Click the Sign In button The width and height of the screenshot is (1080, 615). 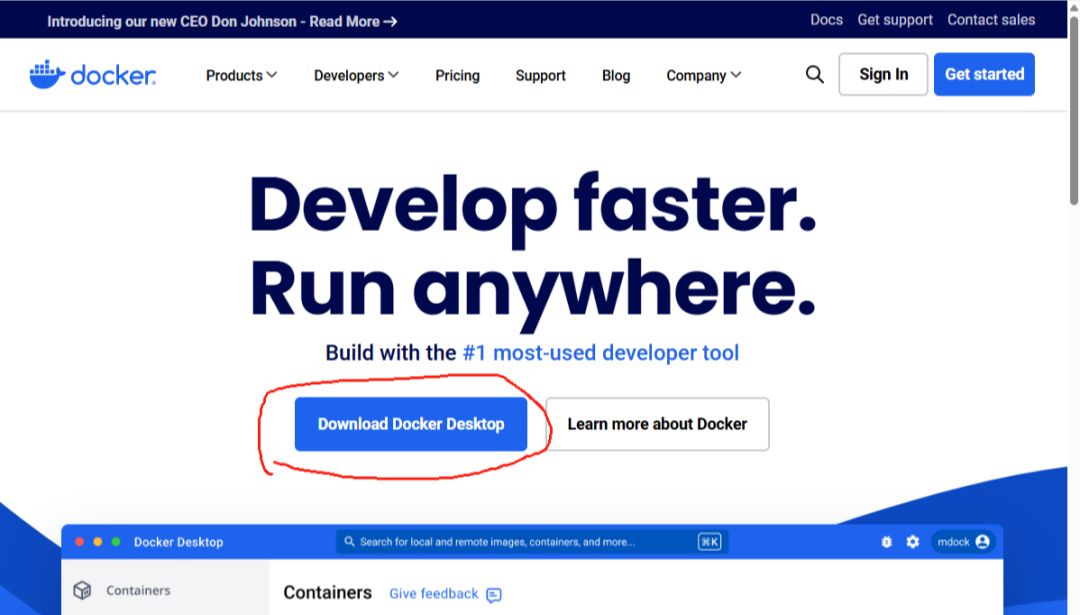point(883,74)
